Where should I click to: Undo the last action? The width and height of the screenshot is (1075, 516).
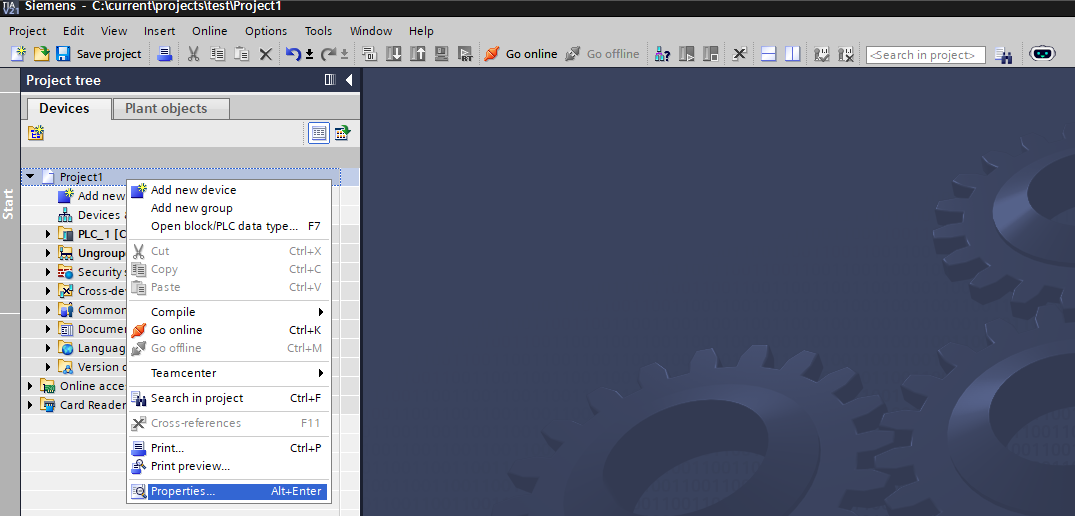tap(293, 53)
